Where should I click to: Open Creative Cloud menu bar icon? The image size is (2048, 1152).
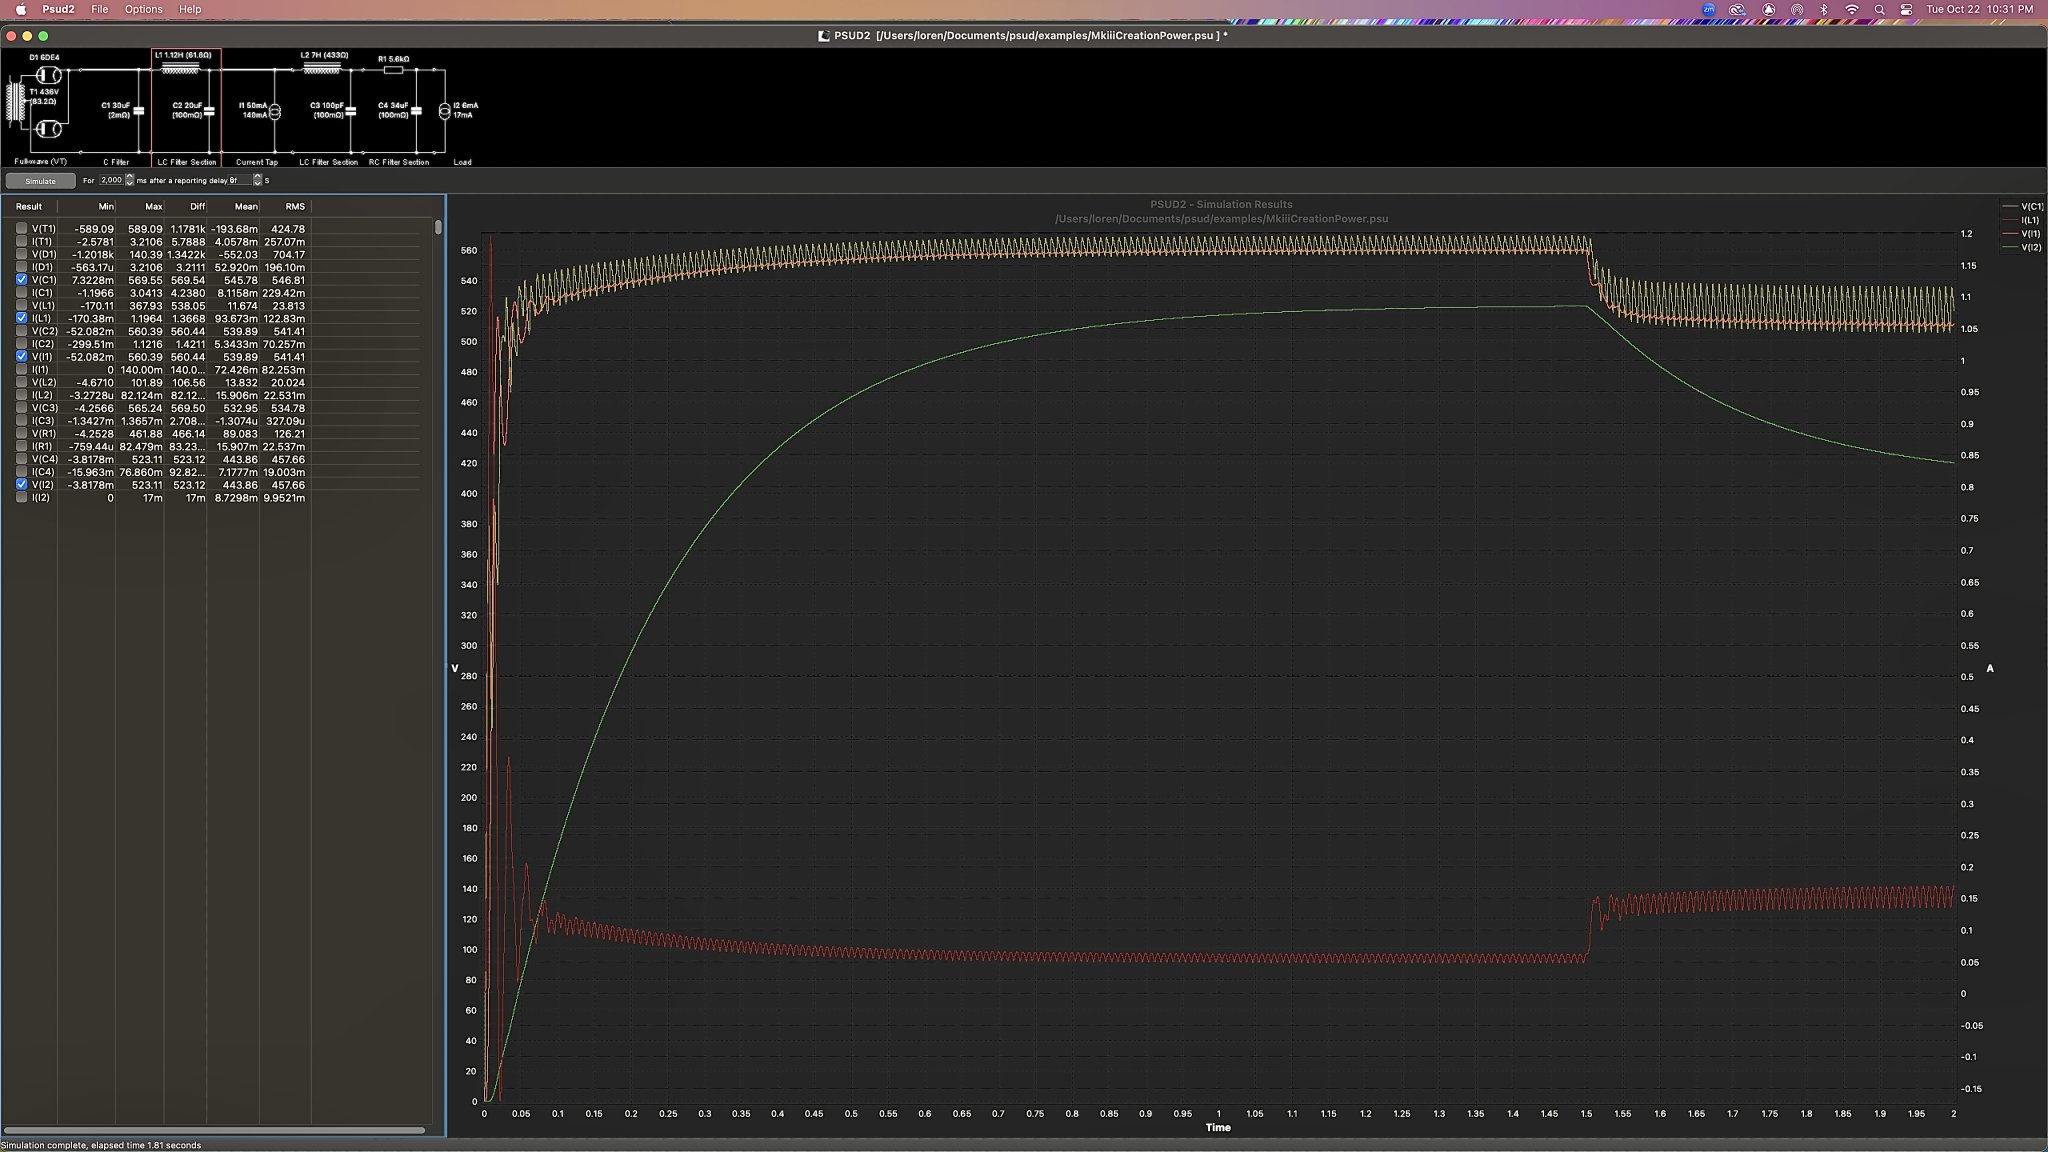[1738, 9]
